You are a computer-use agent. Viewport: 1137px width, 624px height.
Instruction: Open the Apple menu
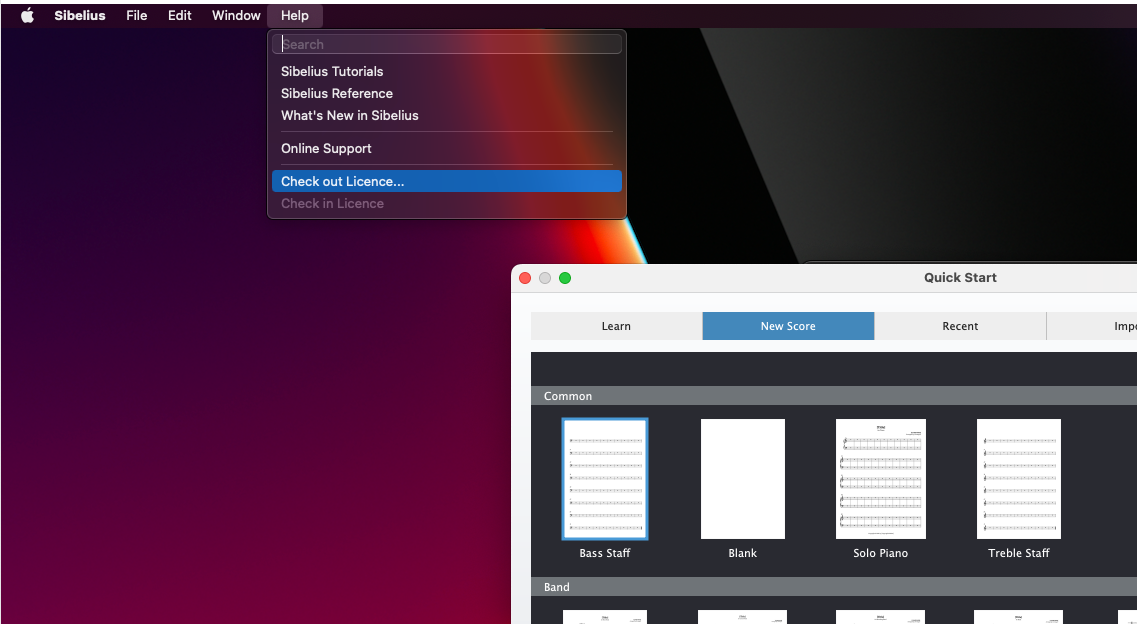point(28,15)
